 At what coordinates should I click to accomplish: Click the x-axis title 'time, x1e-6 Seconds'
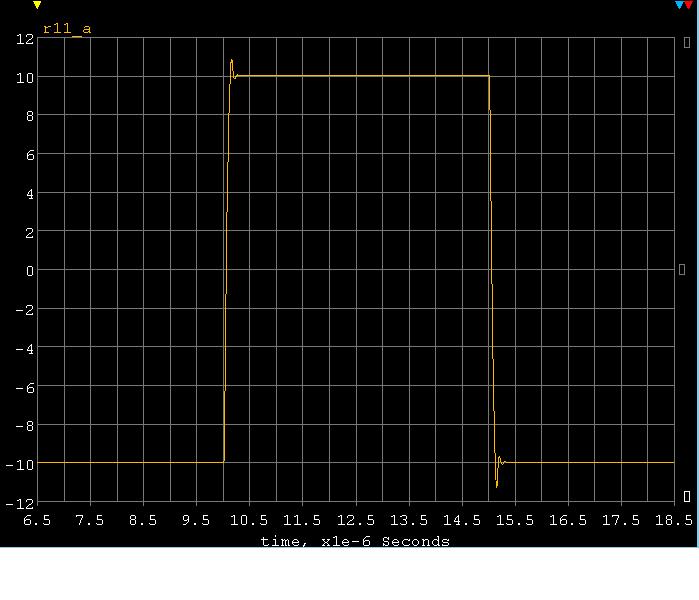coord(355,541)
